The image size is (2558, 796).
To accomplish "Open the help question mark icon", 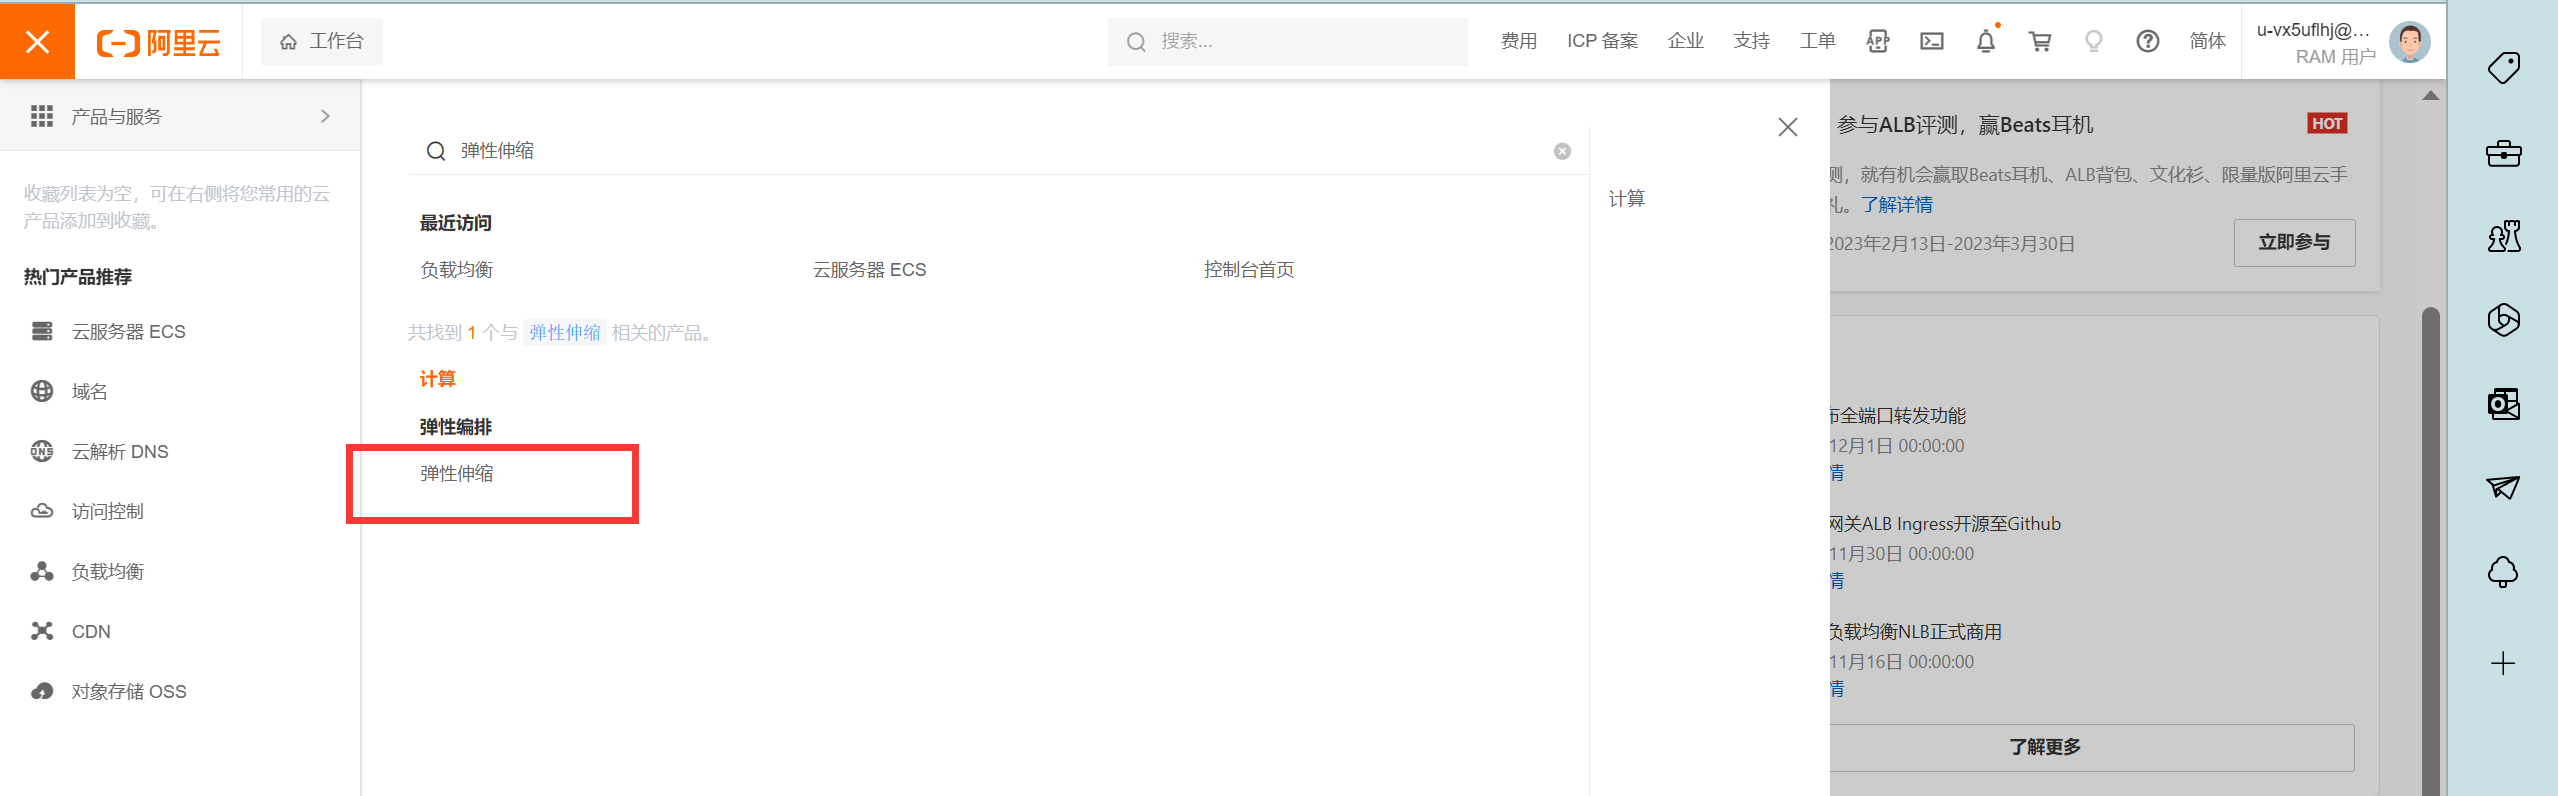I will coord(2147,41).
